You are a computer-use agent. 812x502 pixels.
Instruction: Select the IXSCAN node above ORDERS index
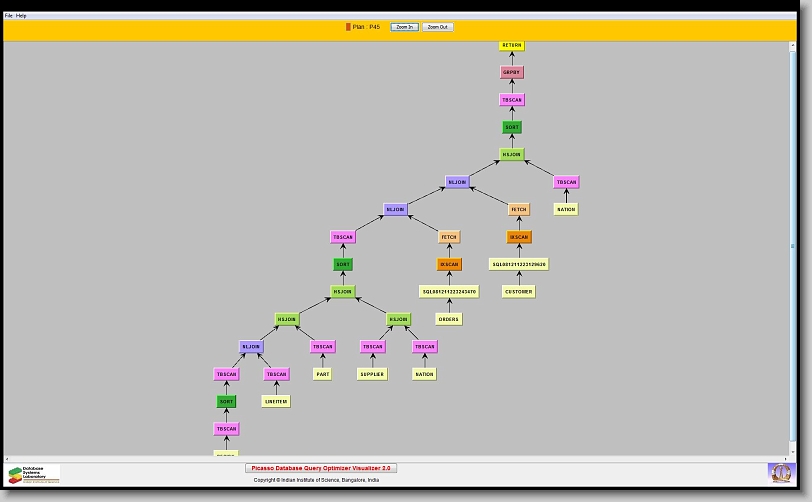(x=449, y=265)
